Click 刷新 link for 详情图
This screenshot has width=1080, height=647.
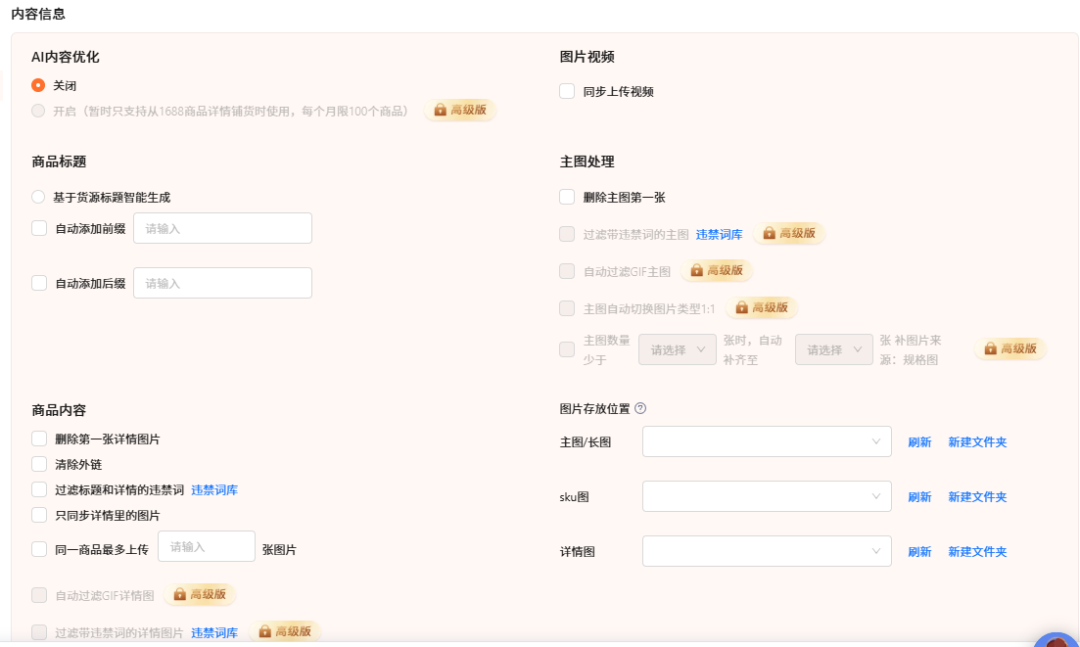pyautogui.click(x=920, y=552)
